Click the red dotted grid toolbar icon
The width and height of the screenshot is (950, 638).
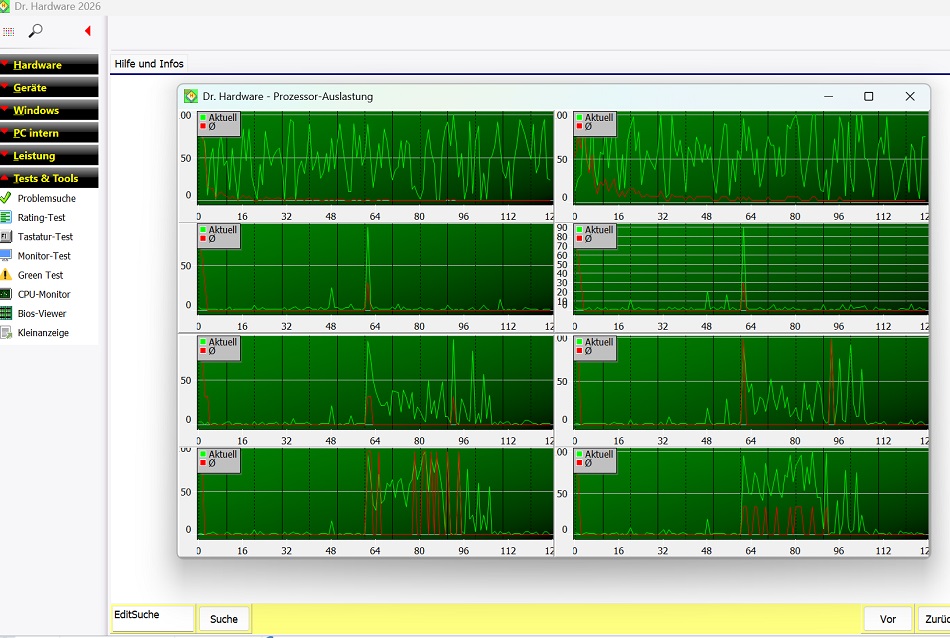[8, 32]
